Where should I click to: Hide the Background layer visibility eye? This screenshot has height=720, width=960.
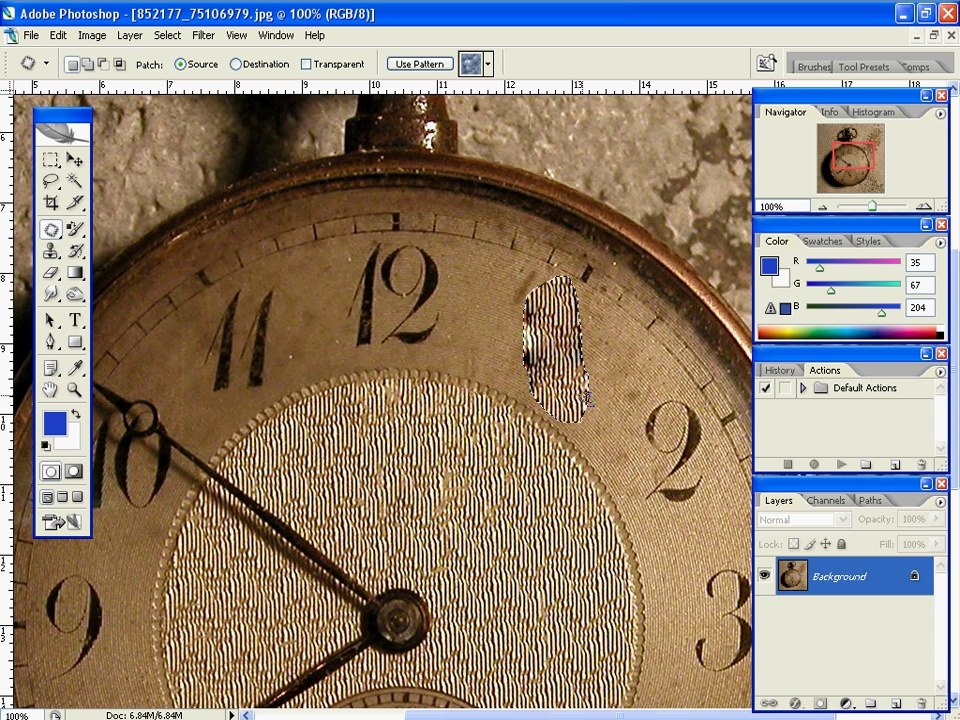click(x=764, y=575)
